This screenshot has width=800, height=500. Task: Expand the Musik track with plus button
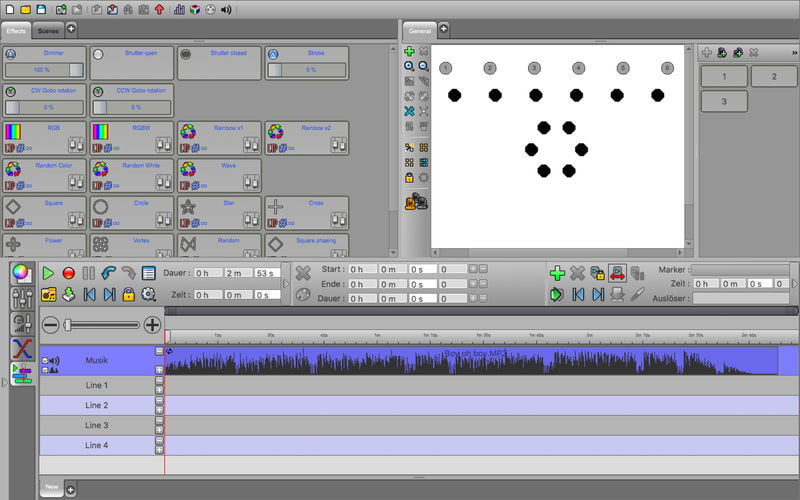159,369
